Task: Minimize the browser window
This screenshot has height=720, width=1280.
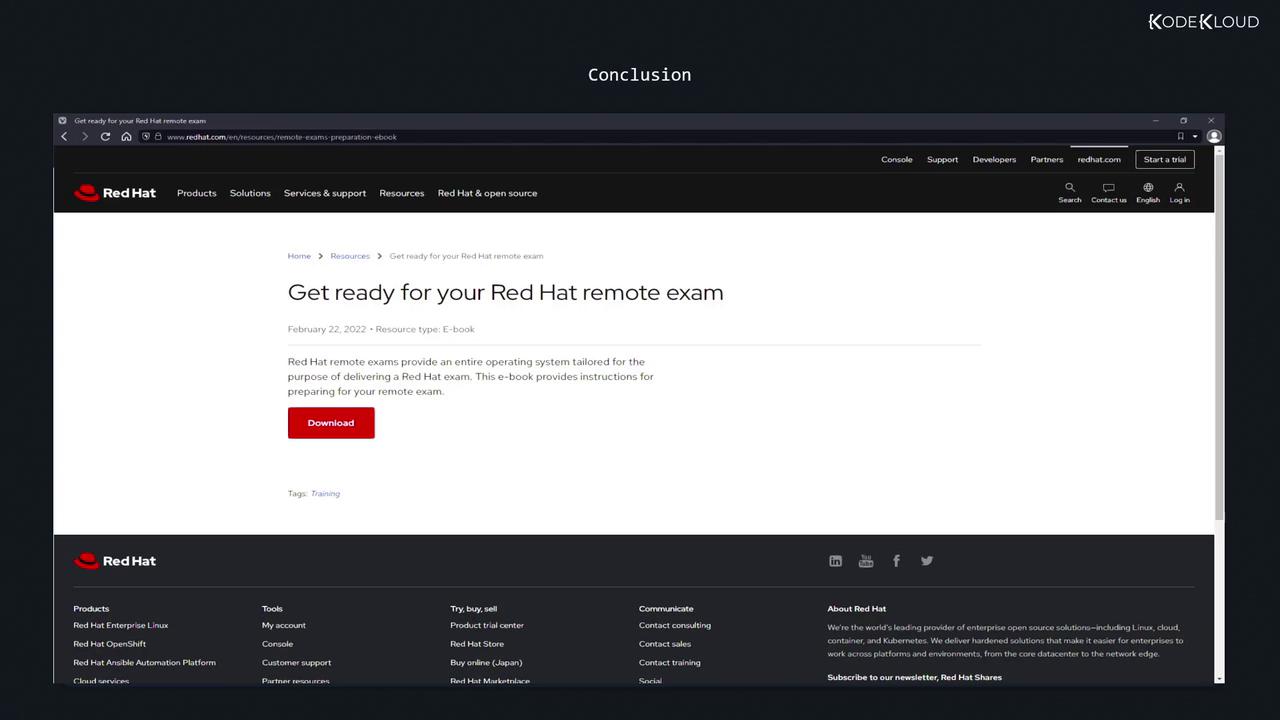Action: (x=1155, y=121)
